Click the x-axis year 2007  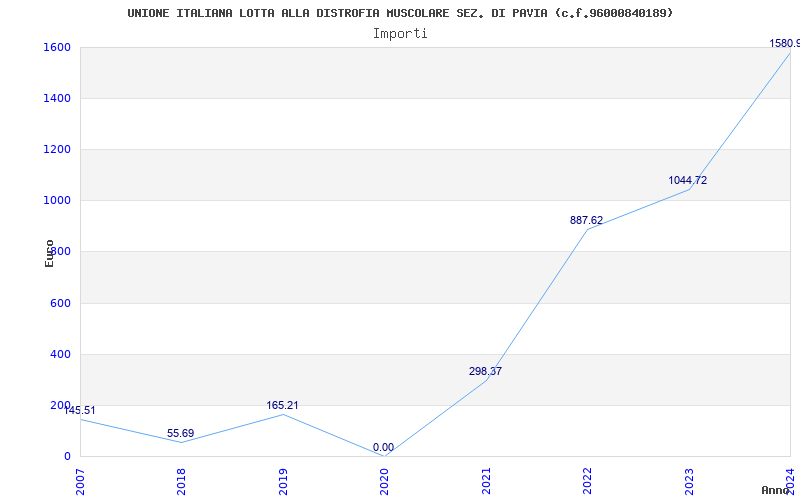[x=80, y=481]
